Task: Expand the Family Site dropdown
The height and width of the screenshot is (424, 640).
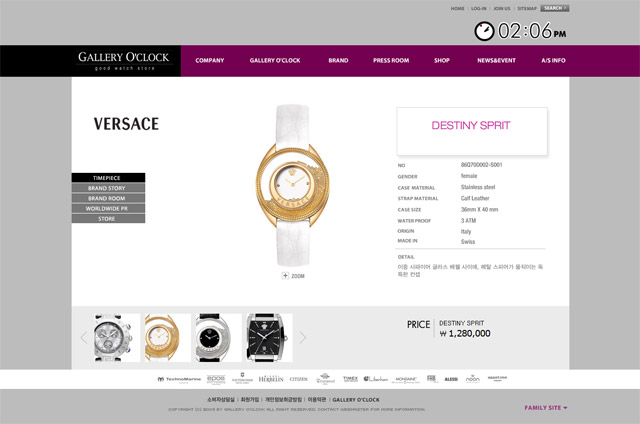Action: (x=546, y=408)
